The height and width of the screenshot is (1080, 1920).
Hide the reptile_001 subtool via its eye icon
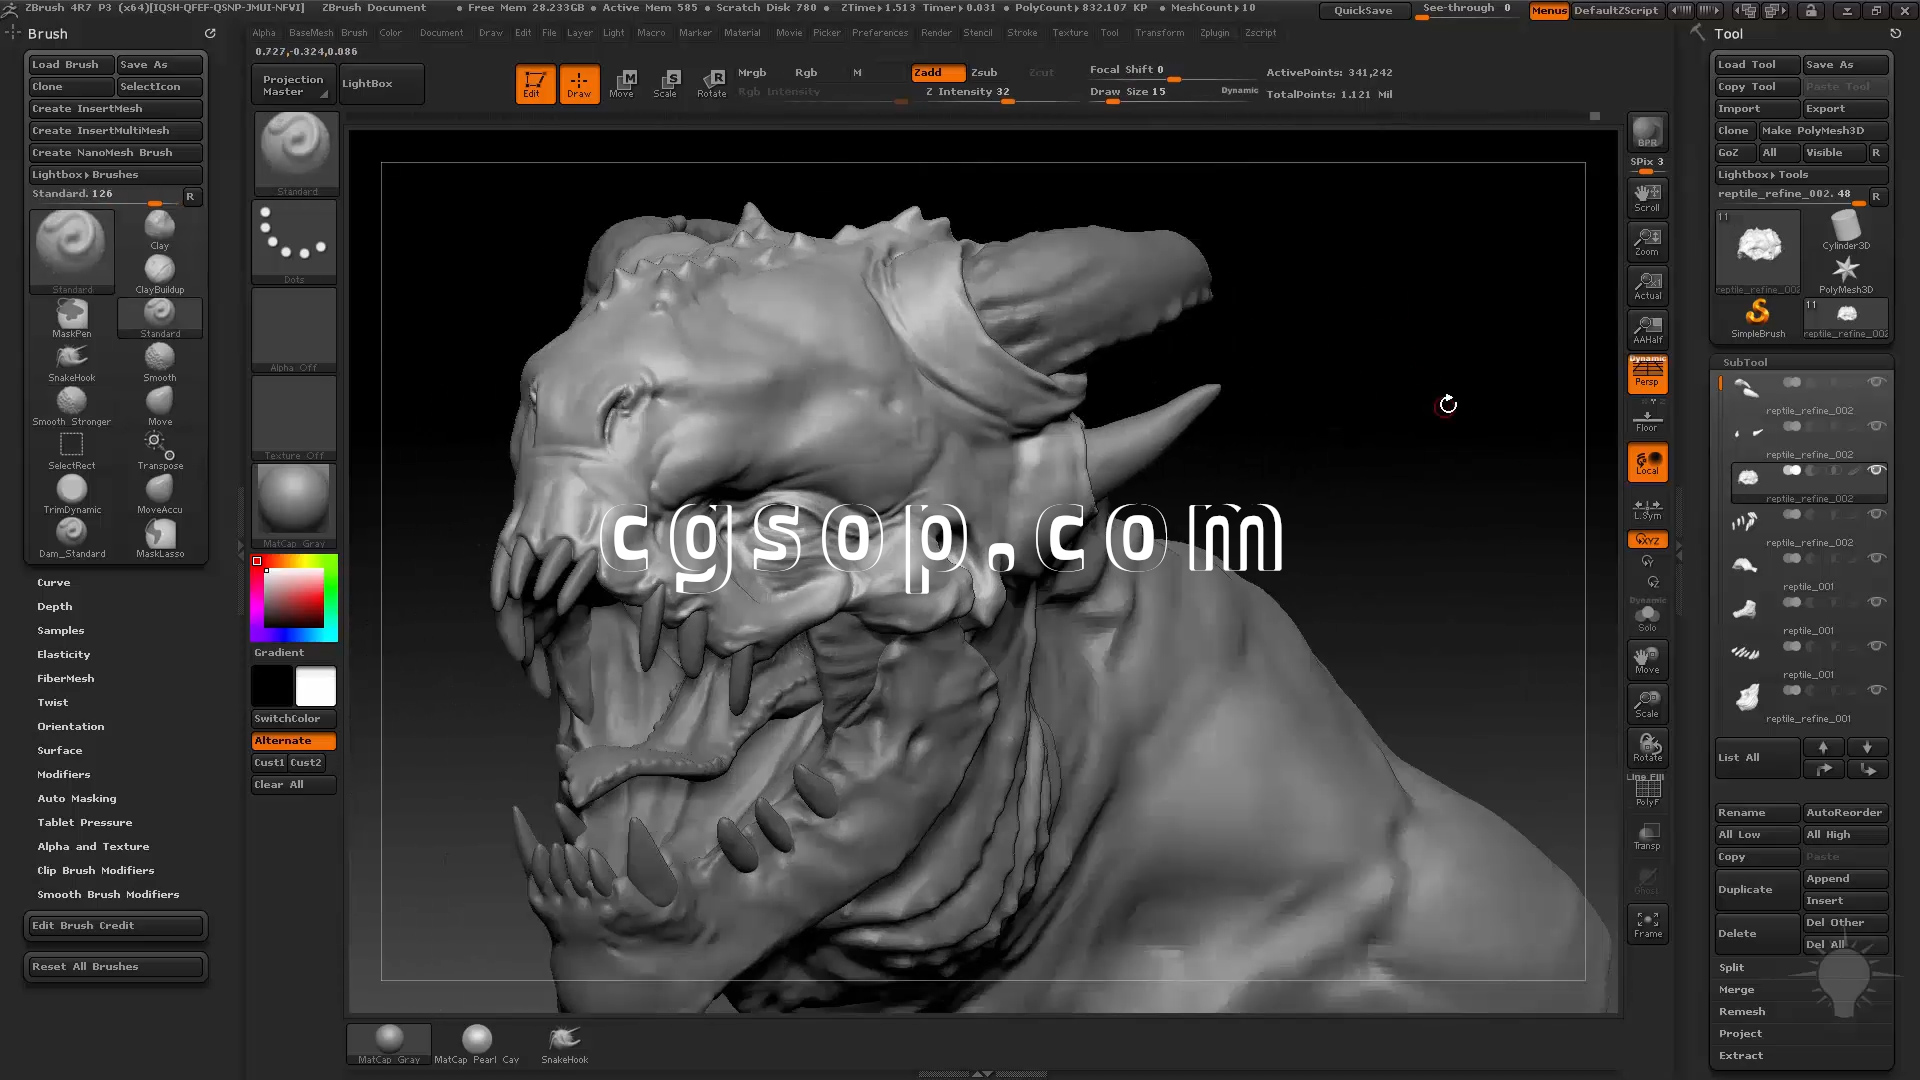click(1876, 558)
